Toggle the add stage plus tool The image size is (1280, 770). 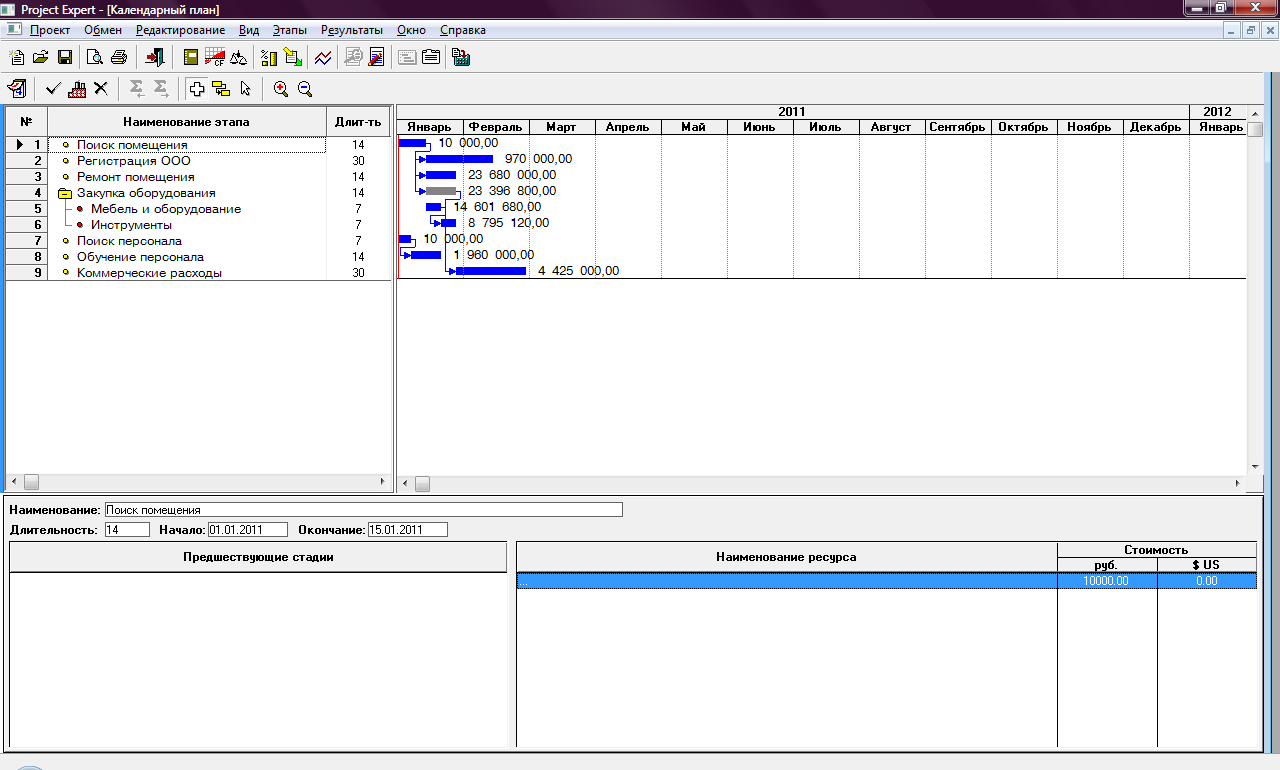197,89
